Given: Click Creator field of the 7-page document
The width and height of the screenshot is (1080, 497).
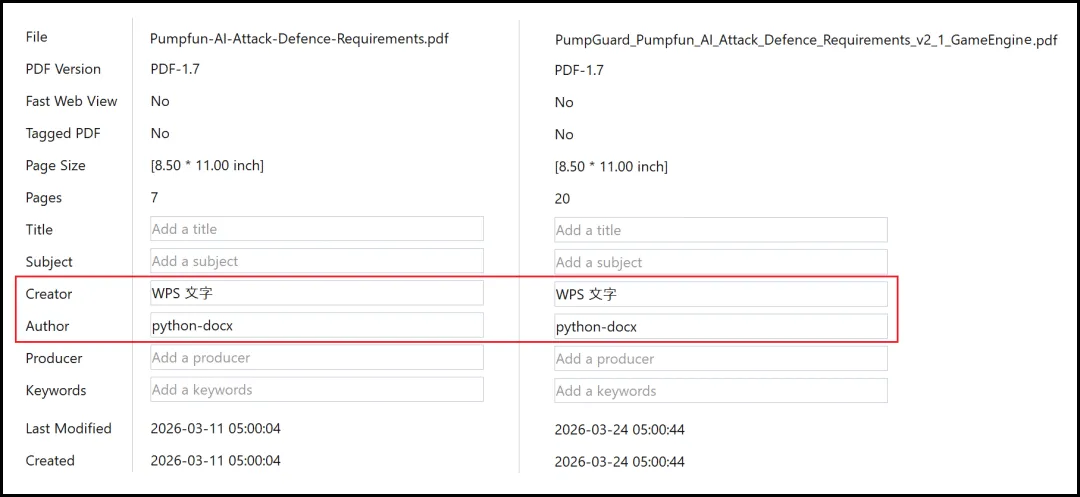Looking at the screenshot, I should [x=317, y=293].
